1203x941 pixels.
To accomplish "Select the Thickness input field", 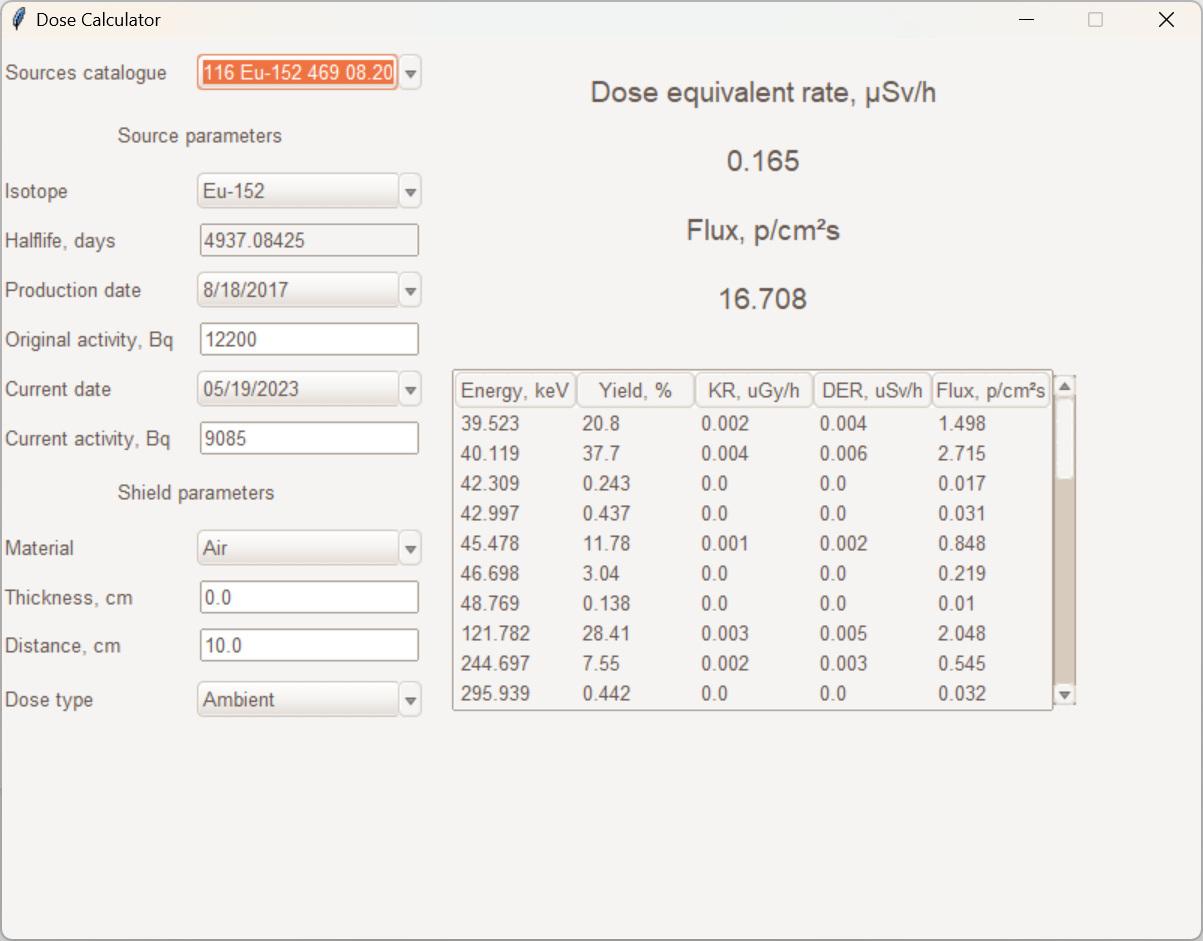I will [x=308, y=597].
